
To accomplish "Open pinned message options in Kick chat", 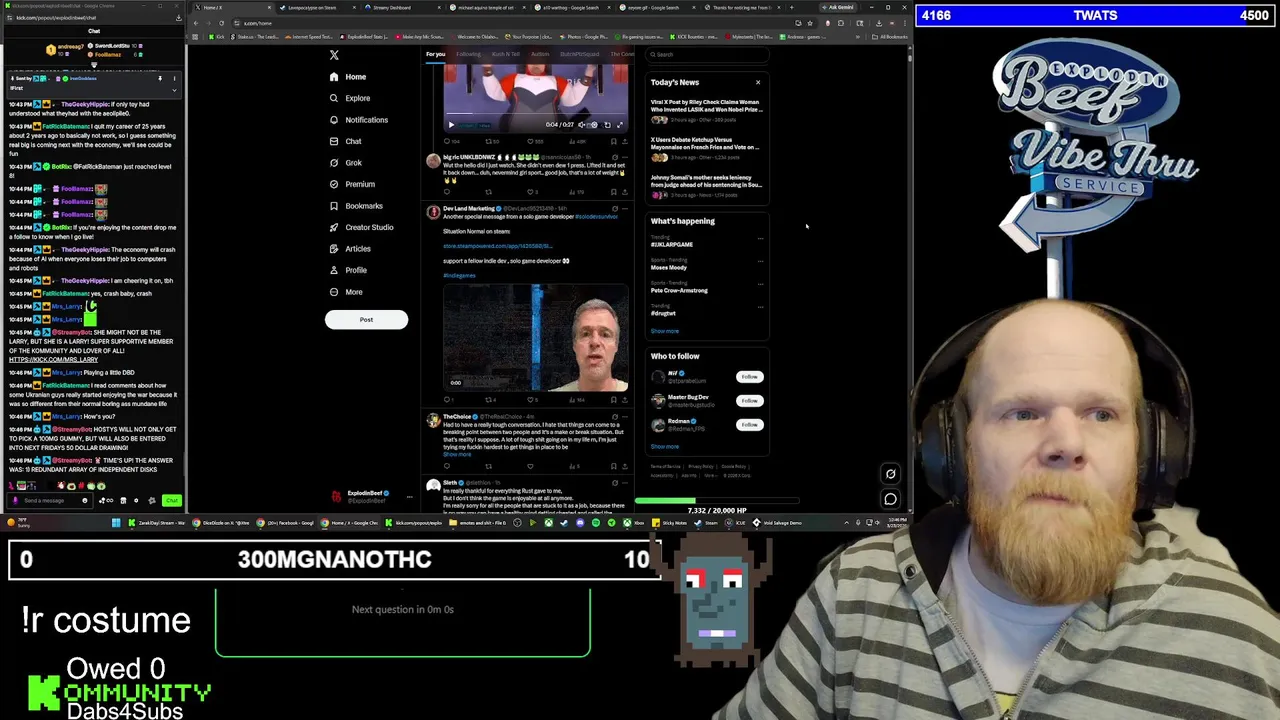I will pos(174,78).
